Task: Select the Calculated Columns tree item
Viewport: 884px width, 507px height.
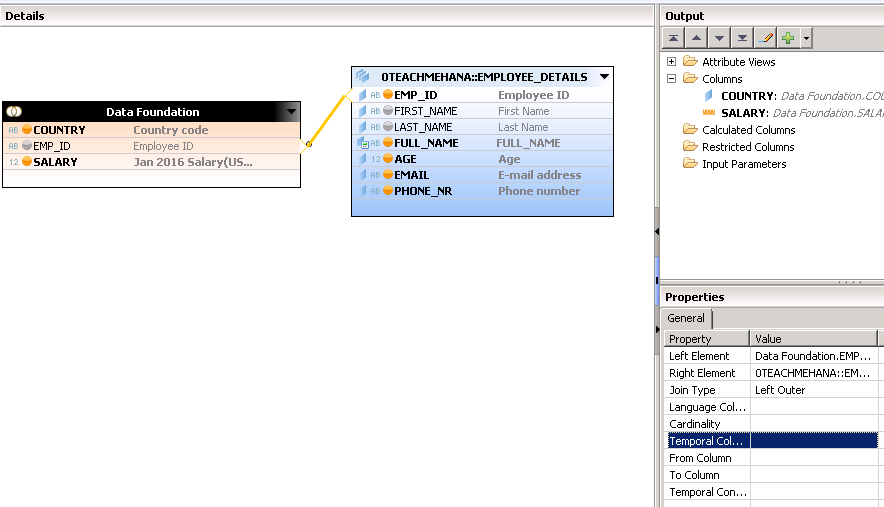Action: 748,130
